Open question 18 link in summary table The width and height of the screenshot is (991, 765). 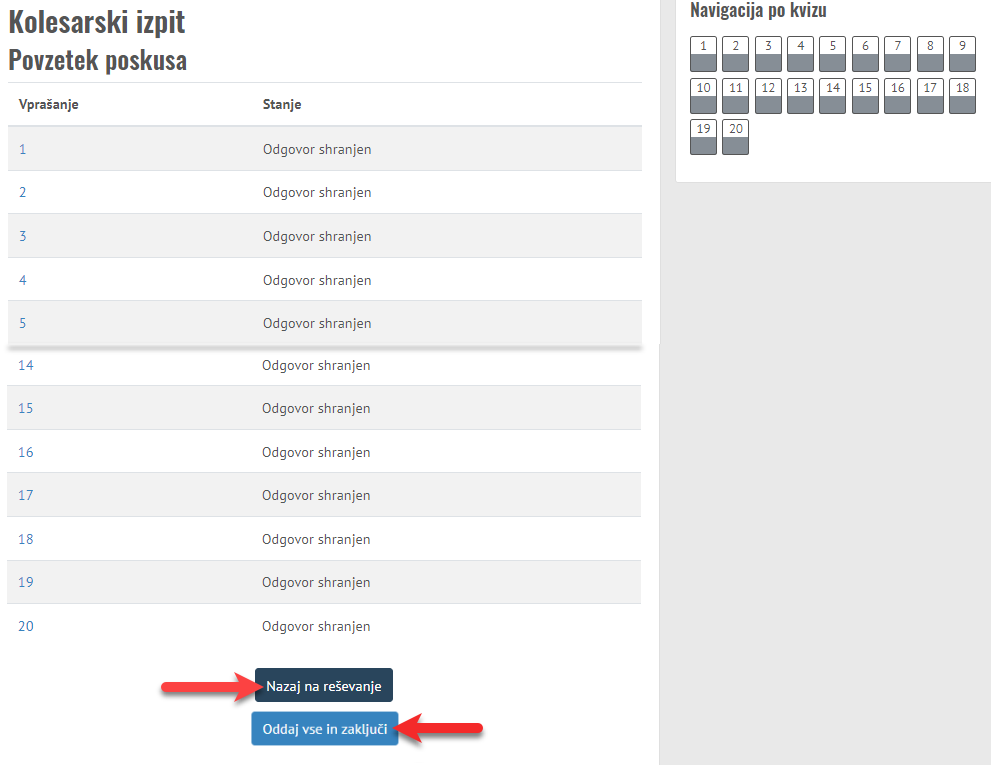click(26, 539)
